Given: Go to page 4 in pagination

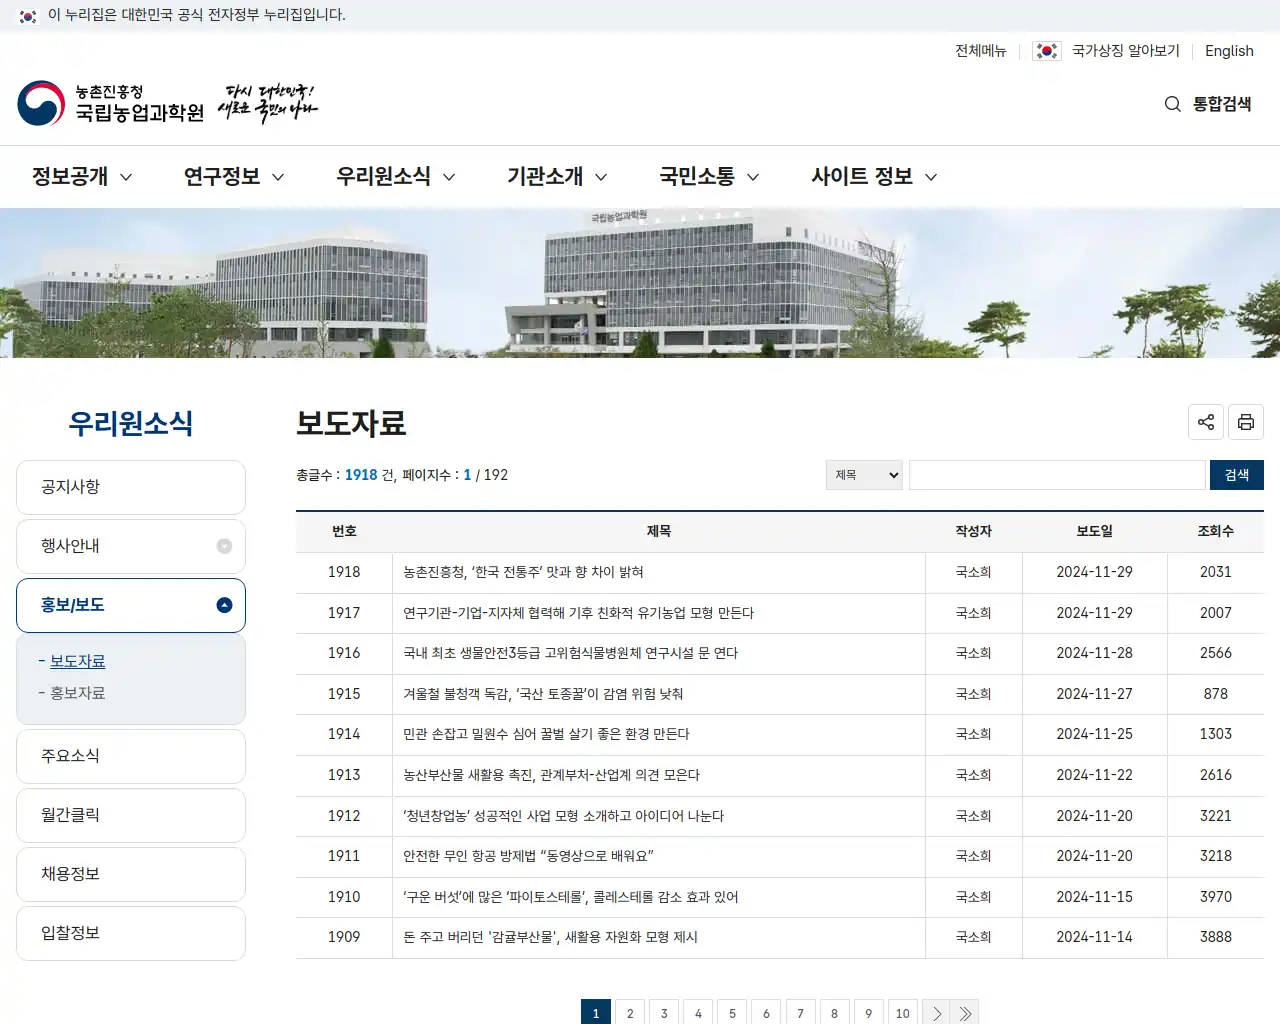Looking at the screenshot, I should pos(698,1013).
